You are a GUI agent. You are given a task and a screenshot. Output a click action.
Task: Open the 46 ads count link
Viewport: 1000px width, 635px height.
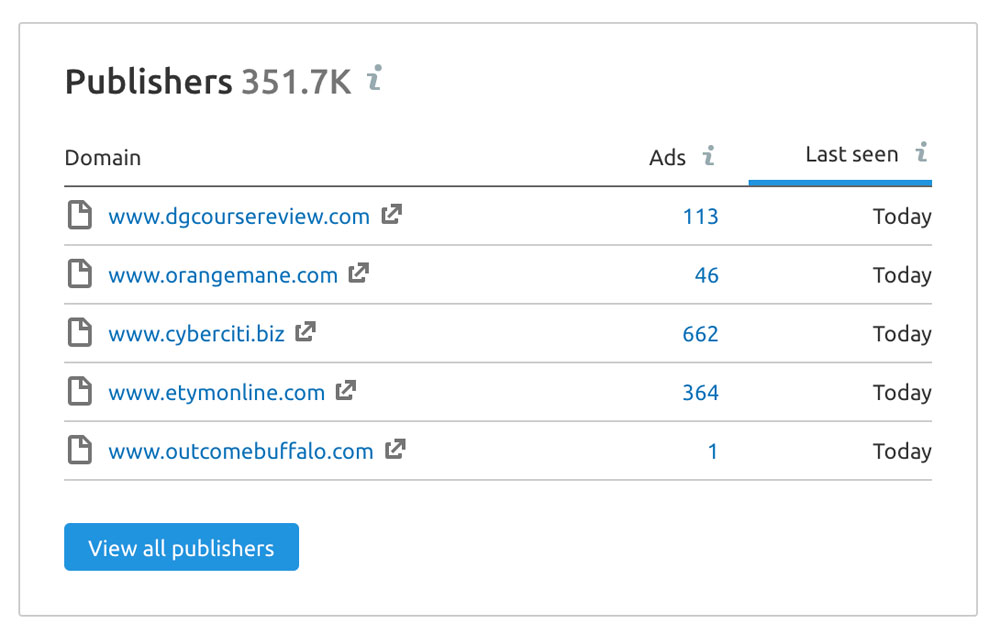pos(707,275)
